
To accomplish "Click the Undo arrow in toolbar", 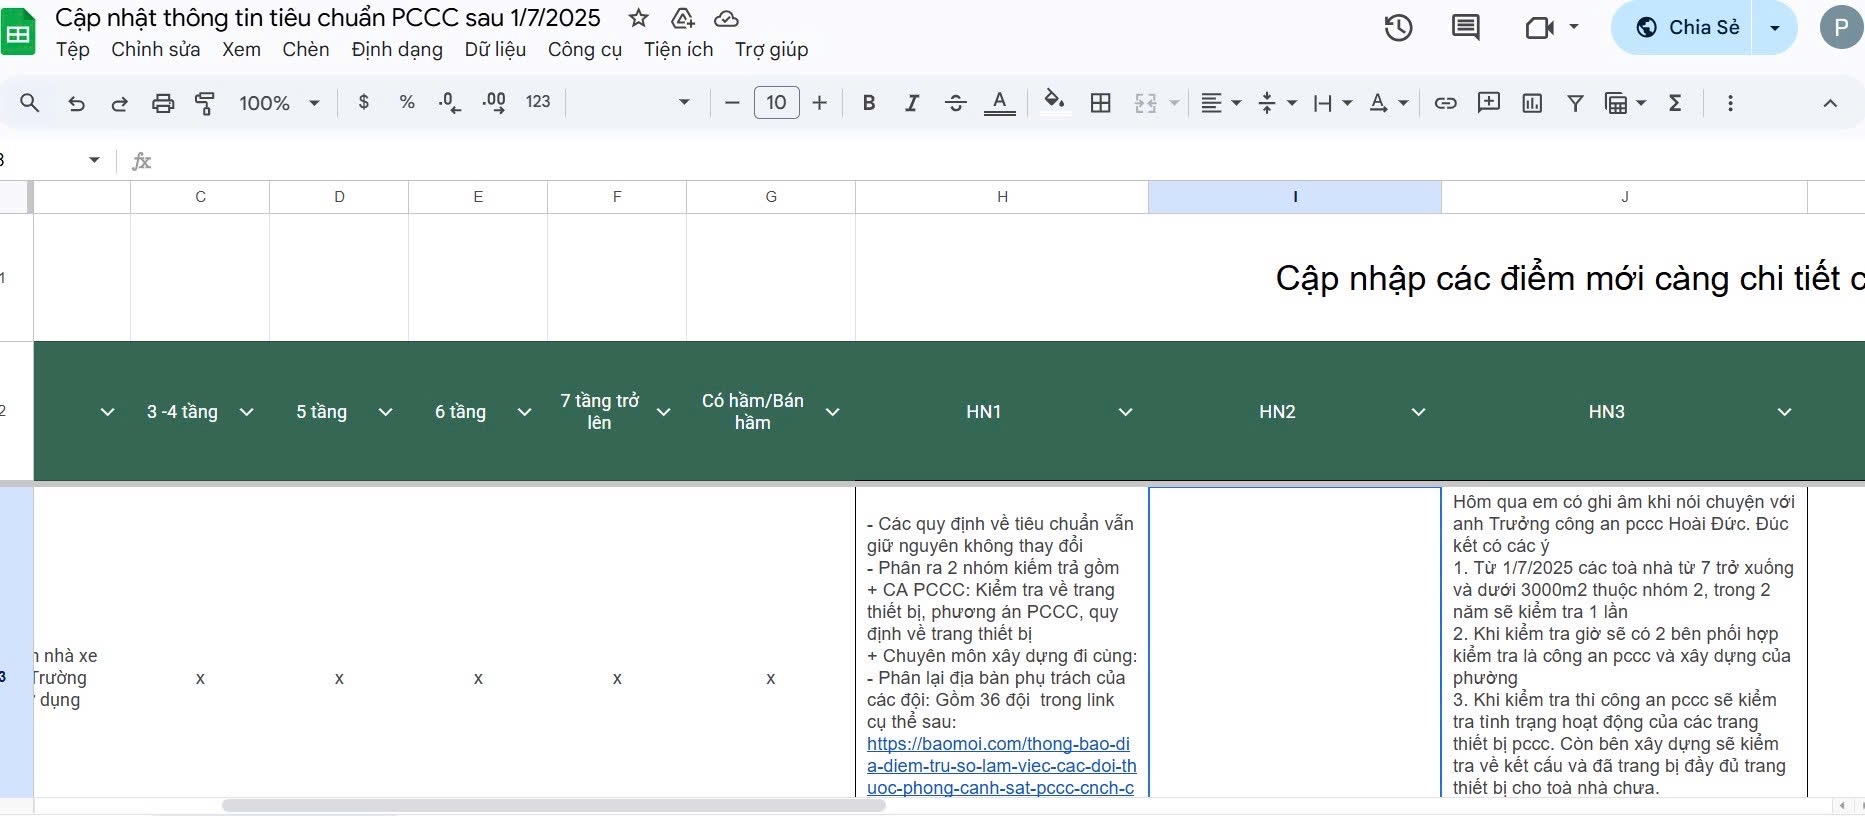I will [x=76, y=103].
